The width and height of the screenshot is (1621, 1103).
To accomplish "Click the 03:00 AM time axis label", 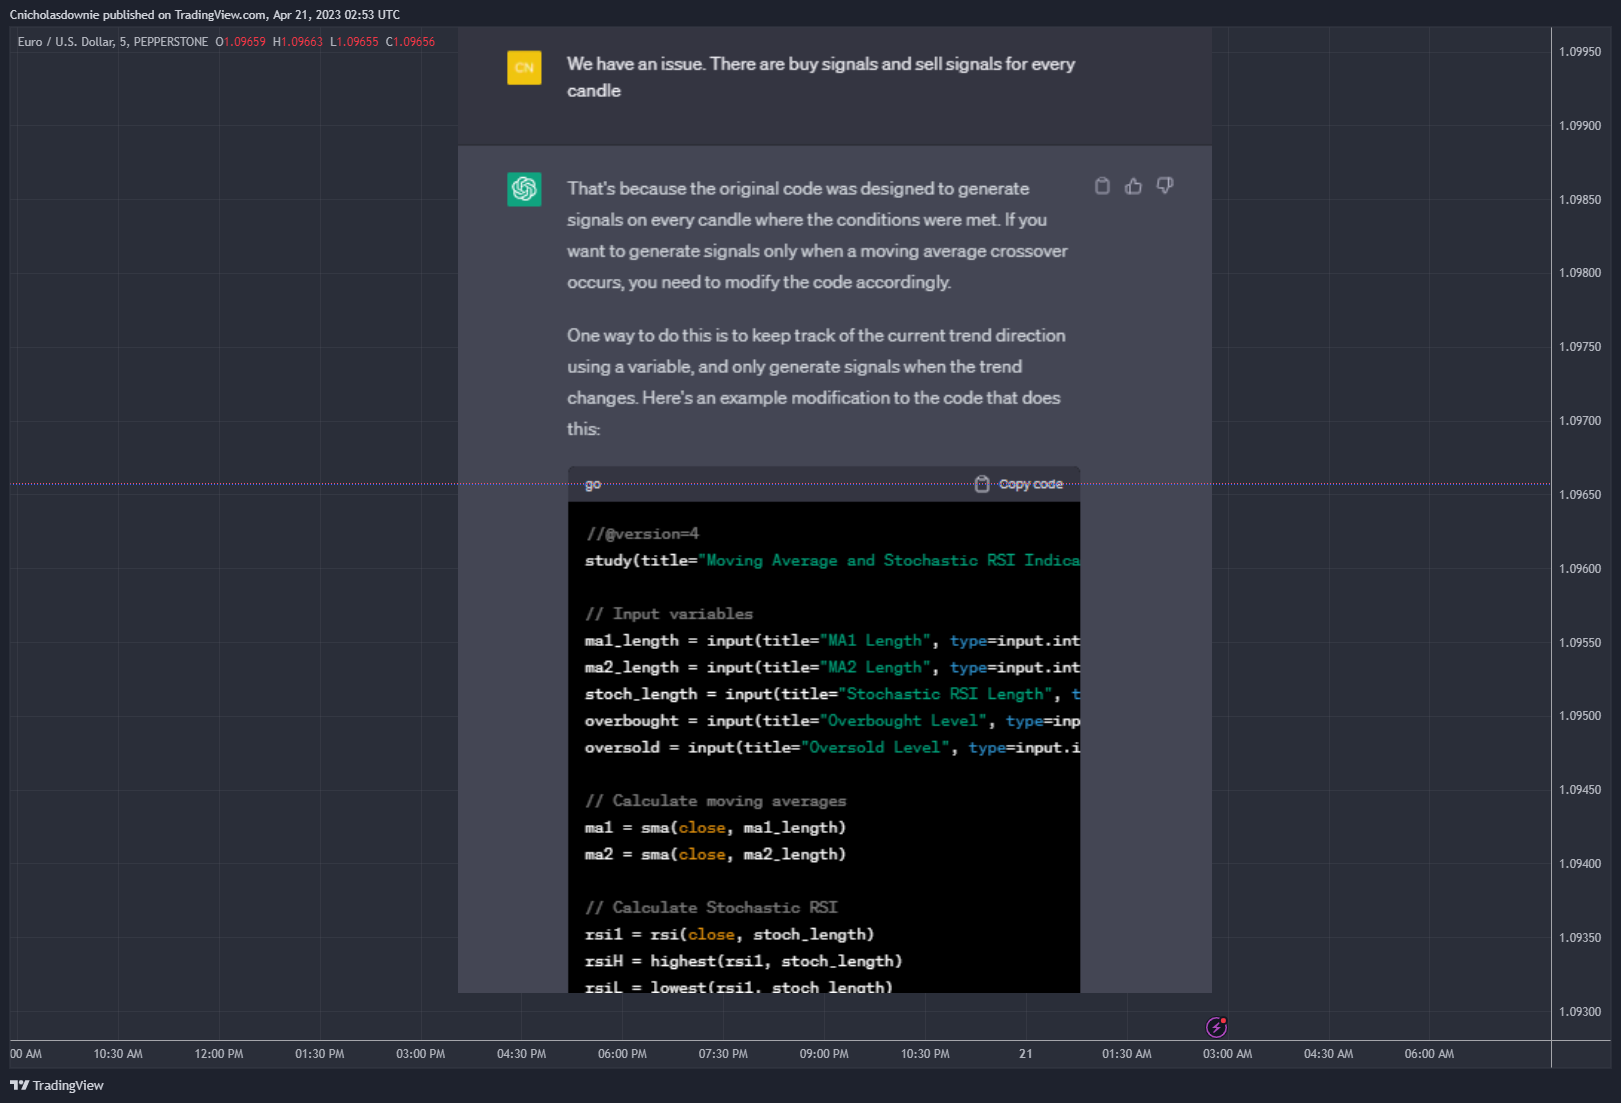I will pos(1227,1054).
